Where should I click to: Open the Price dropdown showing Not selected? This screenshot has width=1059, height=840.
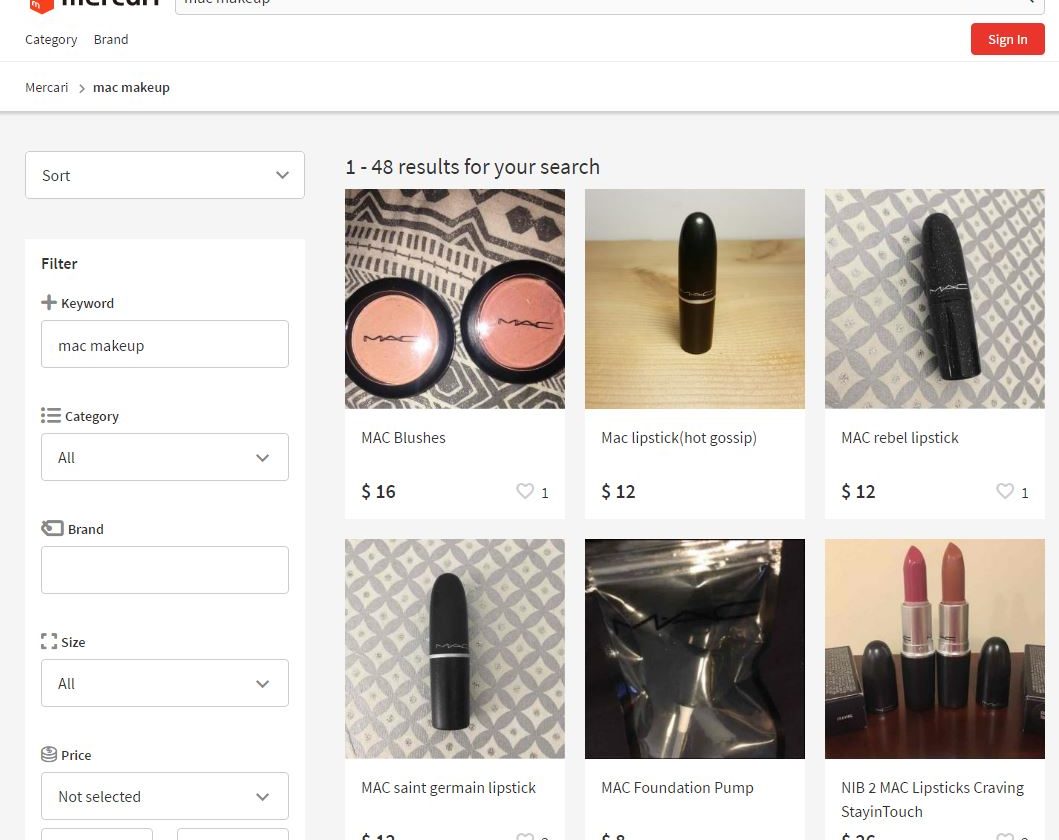(165, 796)
